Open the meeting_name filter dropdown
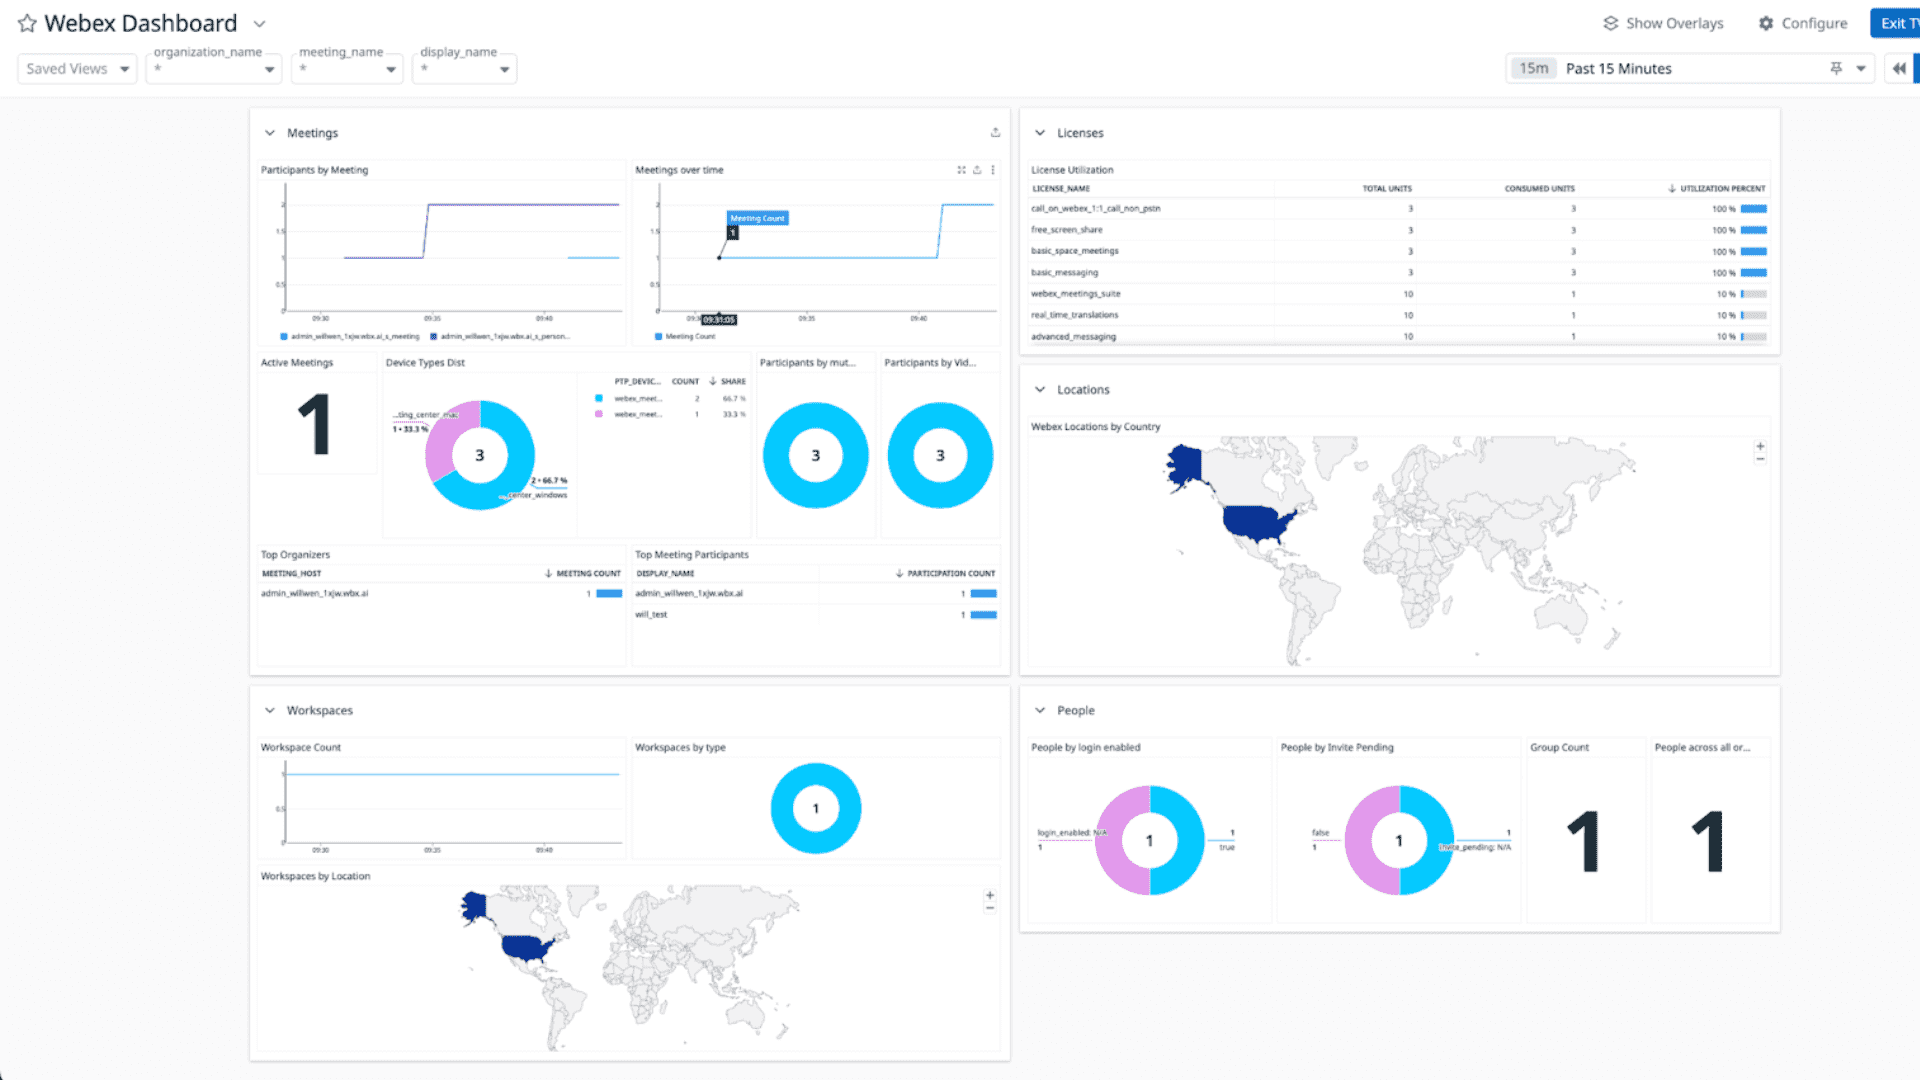Image resolution: width=1920 pixels, height=1080 pixels. click(347, 69)
